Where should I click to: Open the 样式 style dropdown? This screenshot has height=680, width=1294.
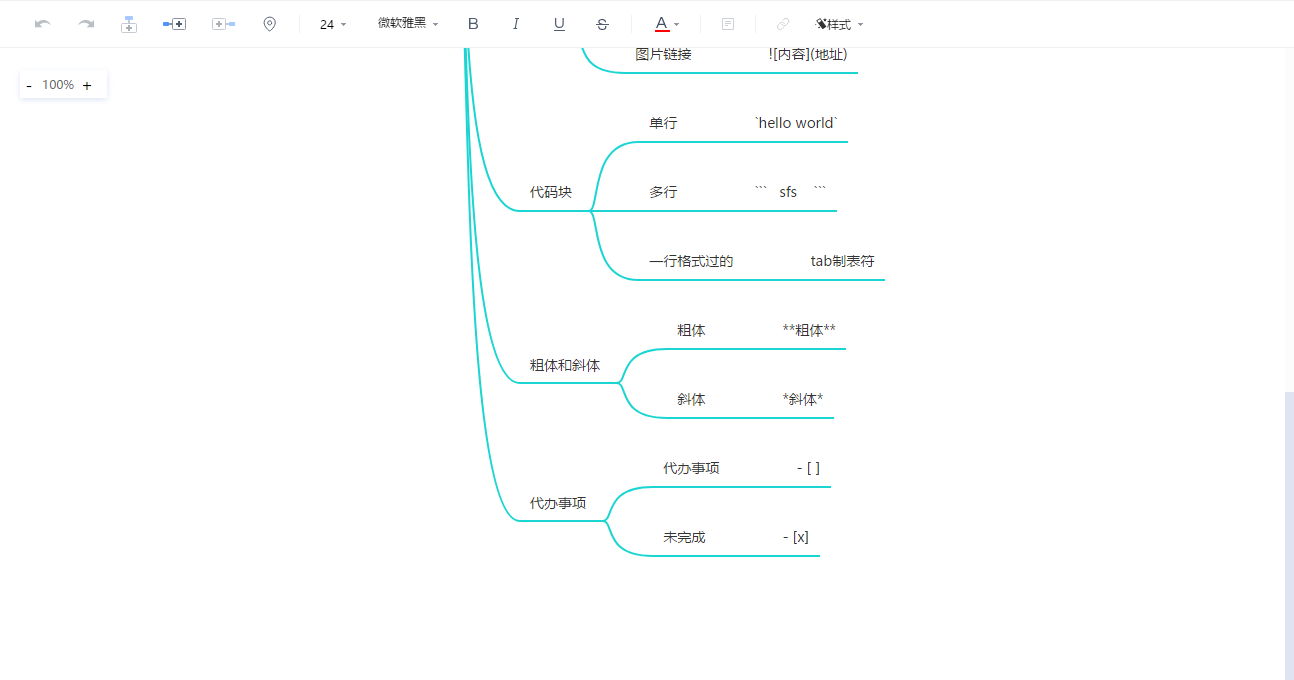[x=839, y=24]
